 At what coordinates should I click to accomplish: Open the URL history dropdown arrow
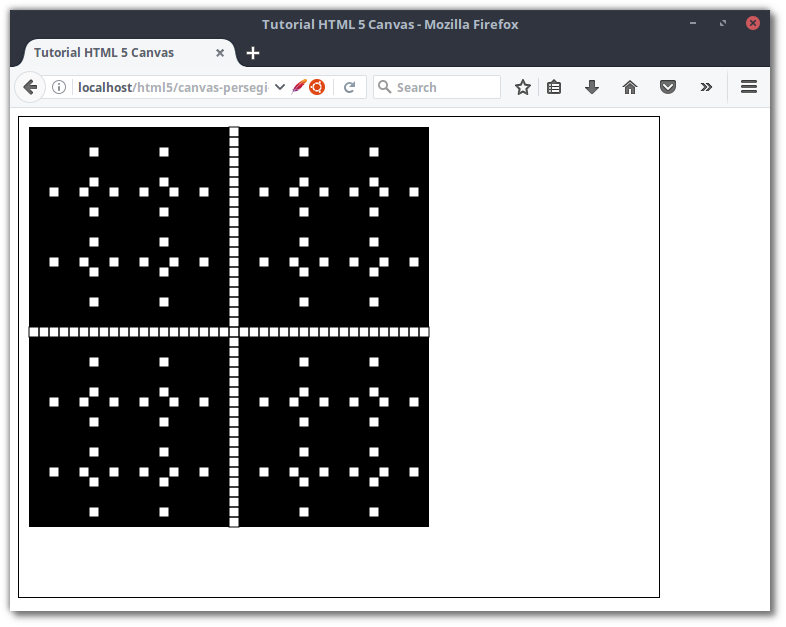pos(280,87)
